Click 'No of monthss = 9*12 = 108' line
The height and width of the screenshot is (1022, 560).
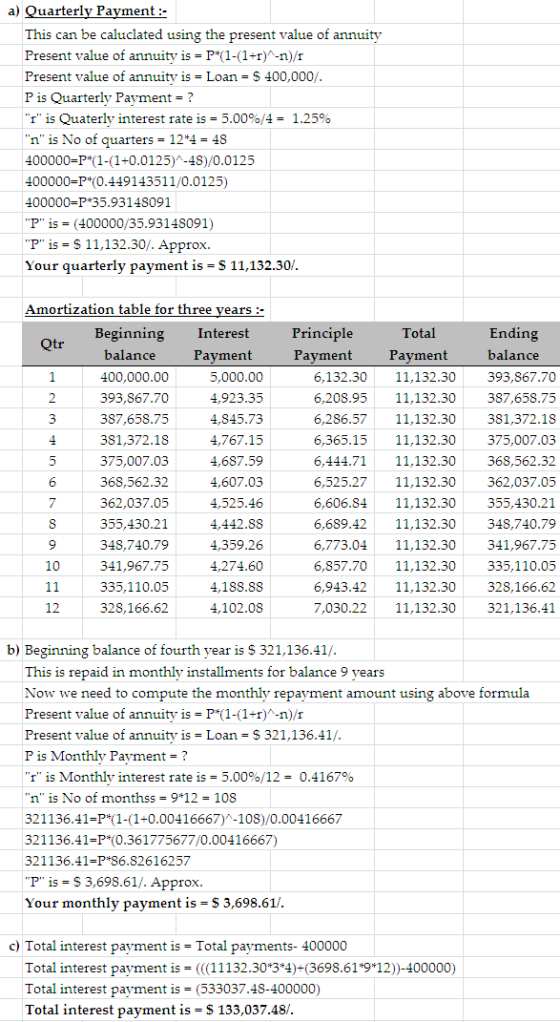click(130, 798)
